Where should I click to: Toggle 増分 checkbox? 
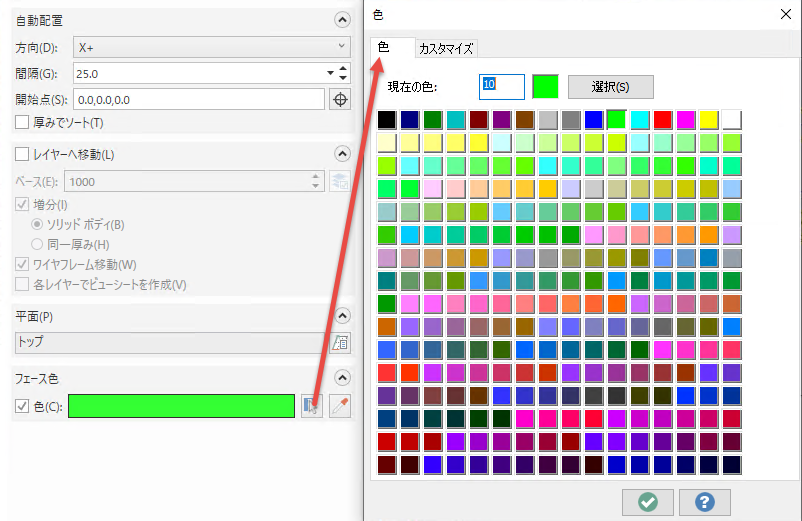pos(22,205)
